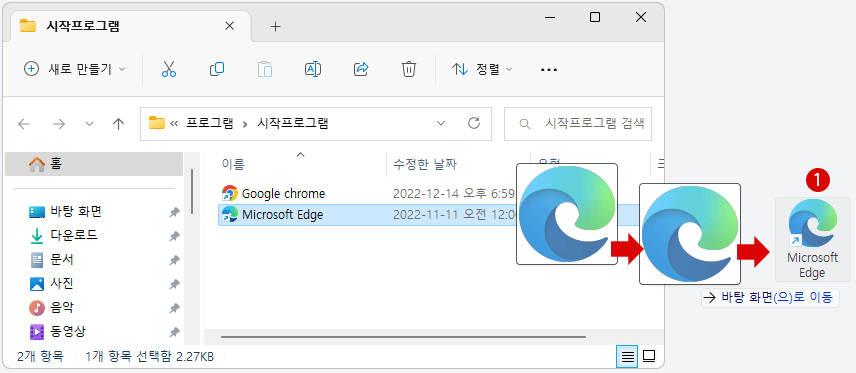Viewport: 856px width, 373px height.
Task: Open 다운로드 in navigation pane
Action: tap(74, 235)
